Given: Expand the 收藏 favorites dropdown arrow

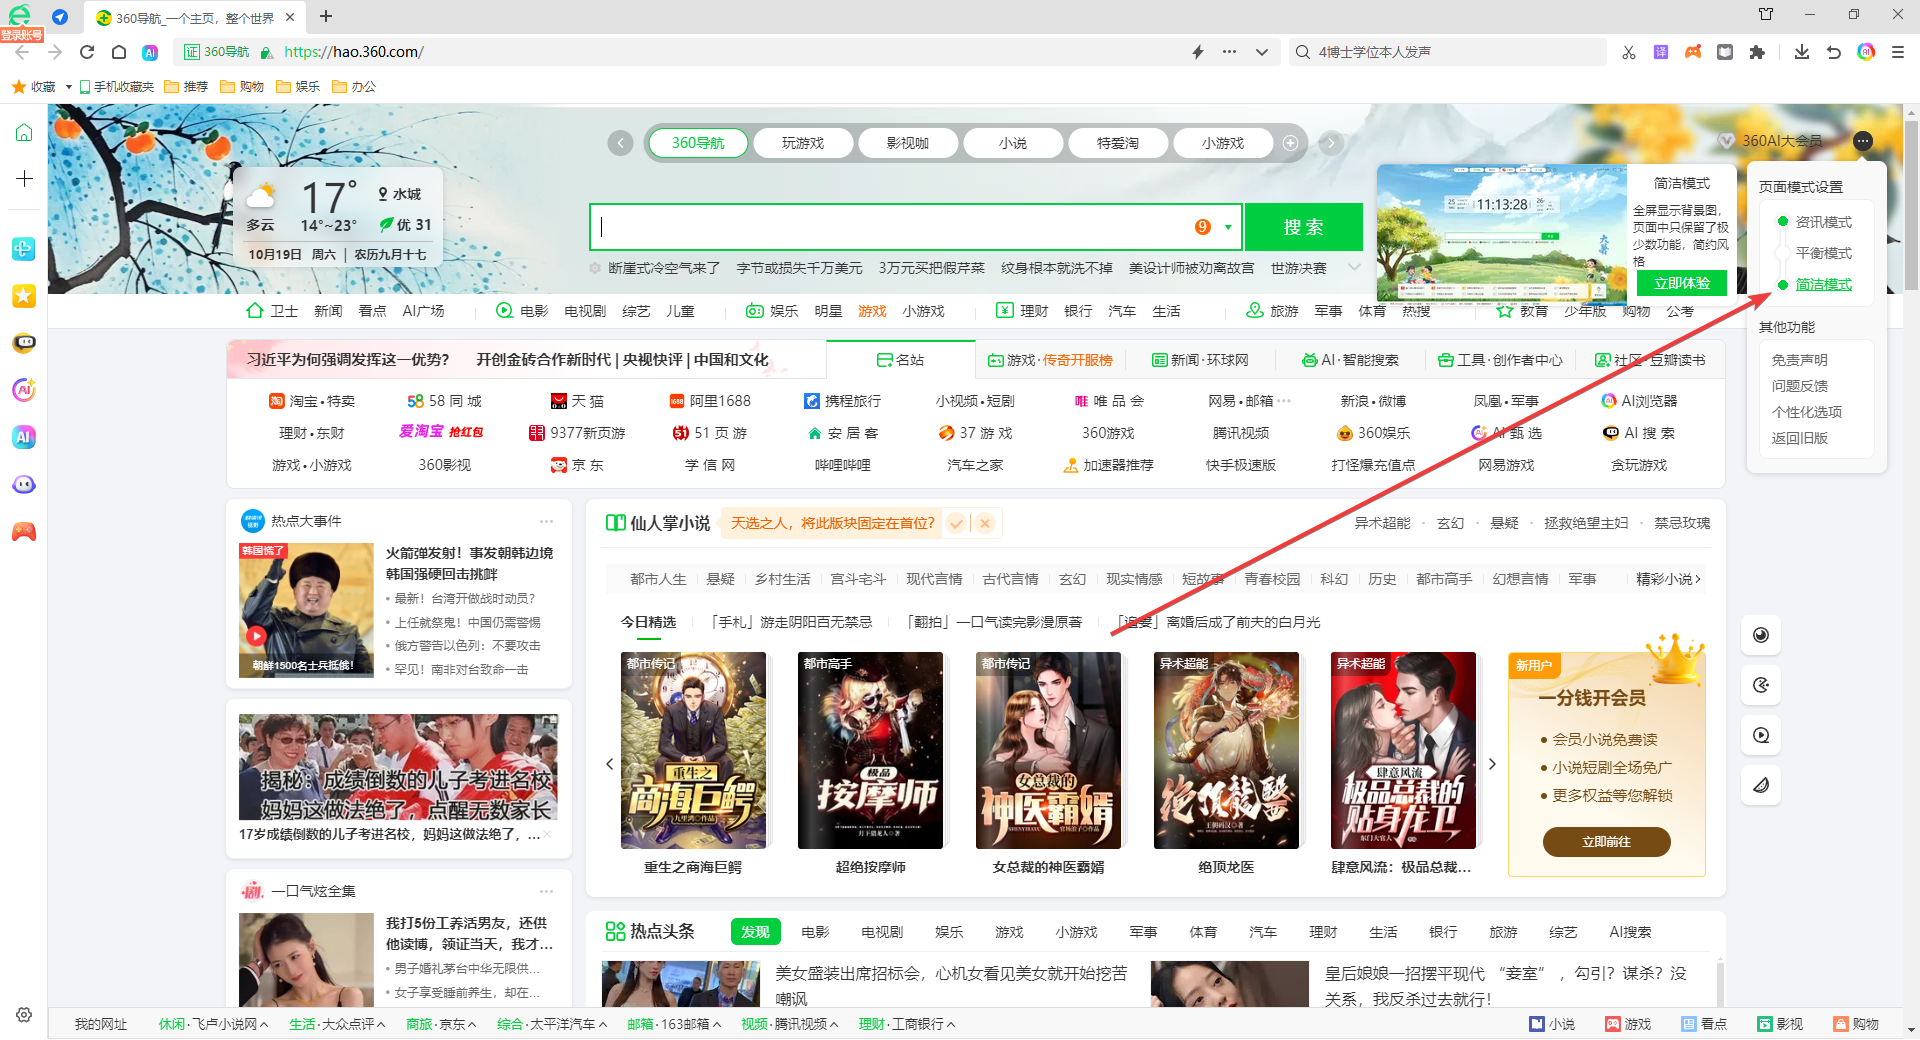Looking at the screenshot, I should click(x=68, y=87).
